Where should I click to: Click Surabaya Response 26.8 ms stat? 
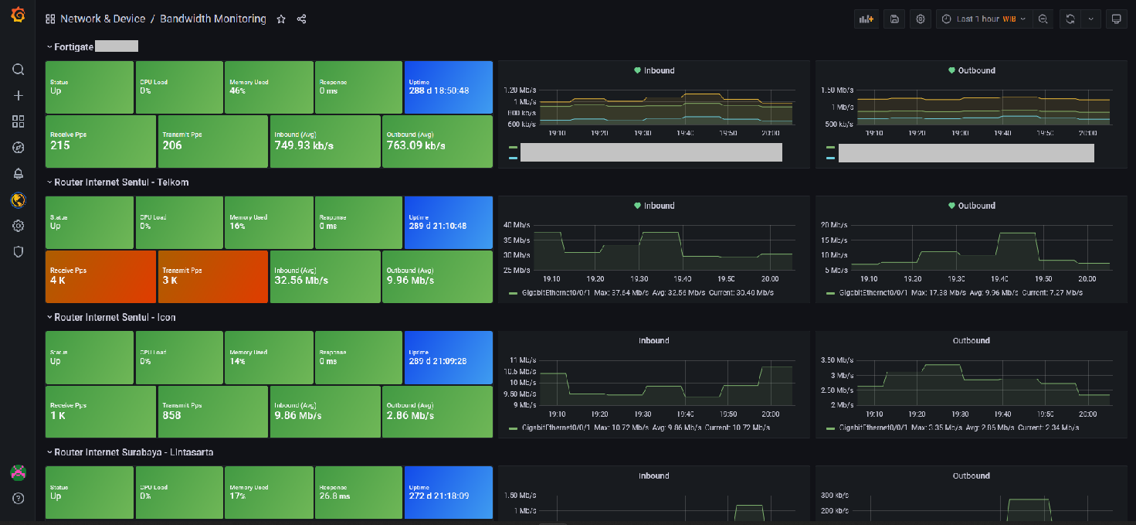point(359,492)
